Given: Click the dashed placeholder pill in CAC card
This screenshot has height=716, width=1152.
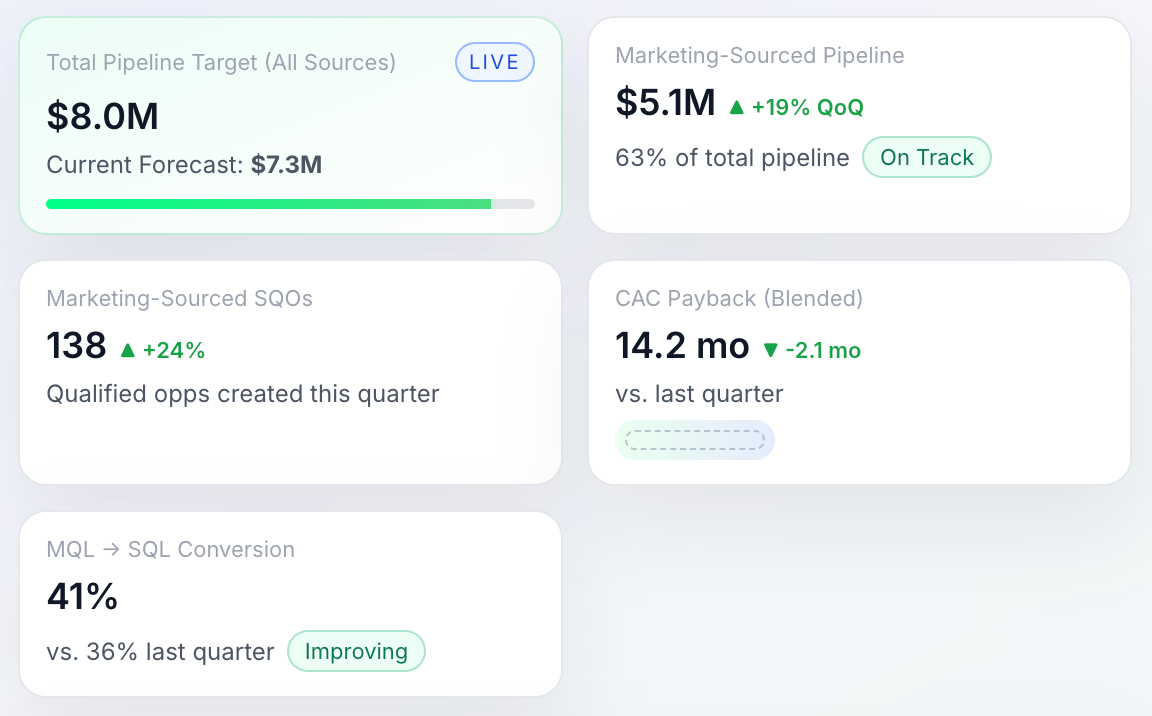Looking at the screenshot, I should (x=695, y=440).
